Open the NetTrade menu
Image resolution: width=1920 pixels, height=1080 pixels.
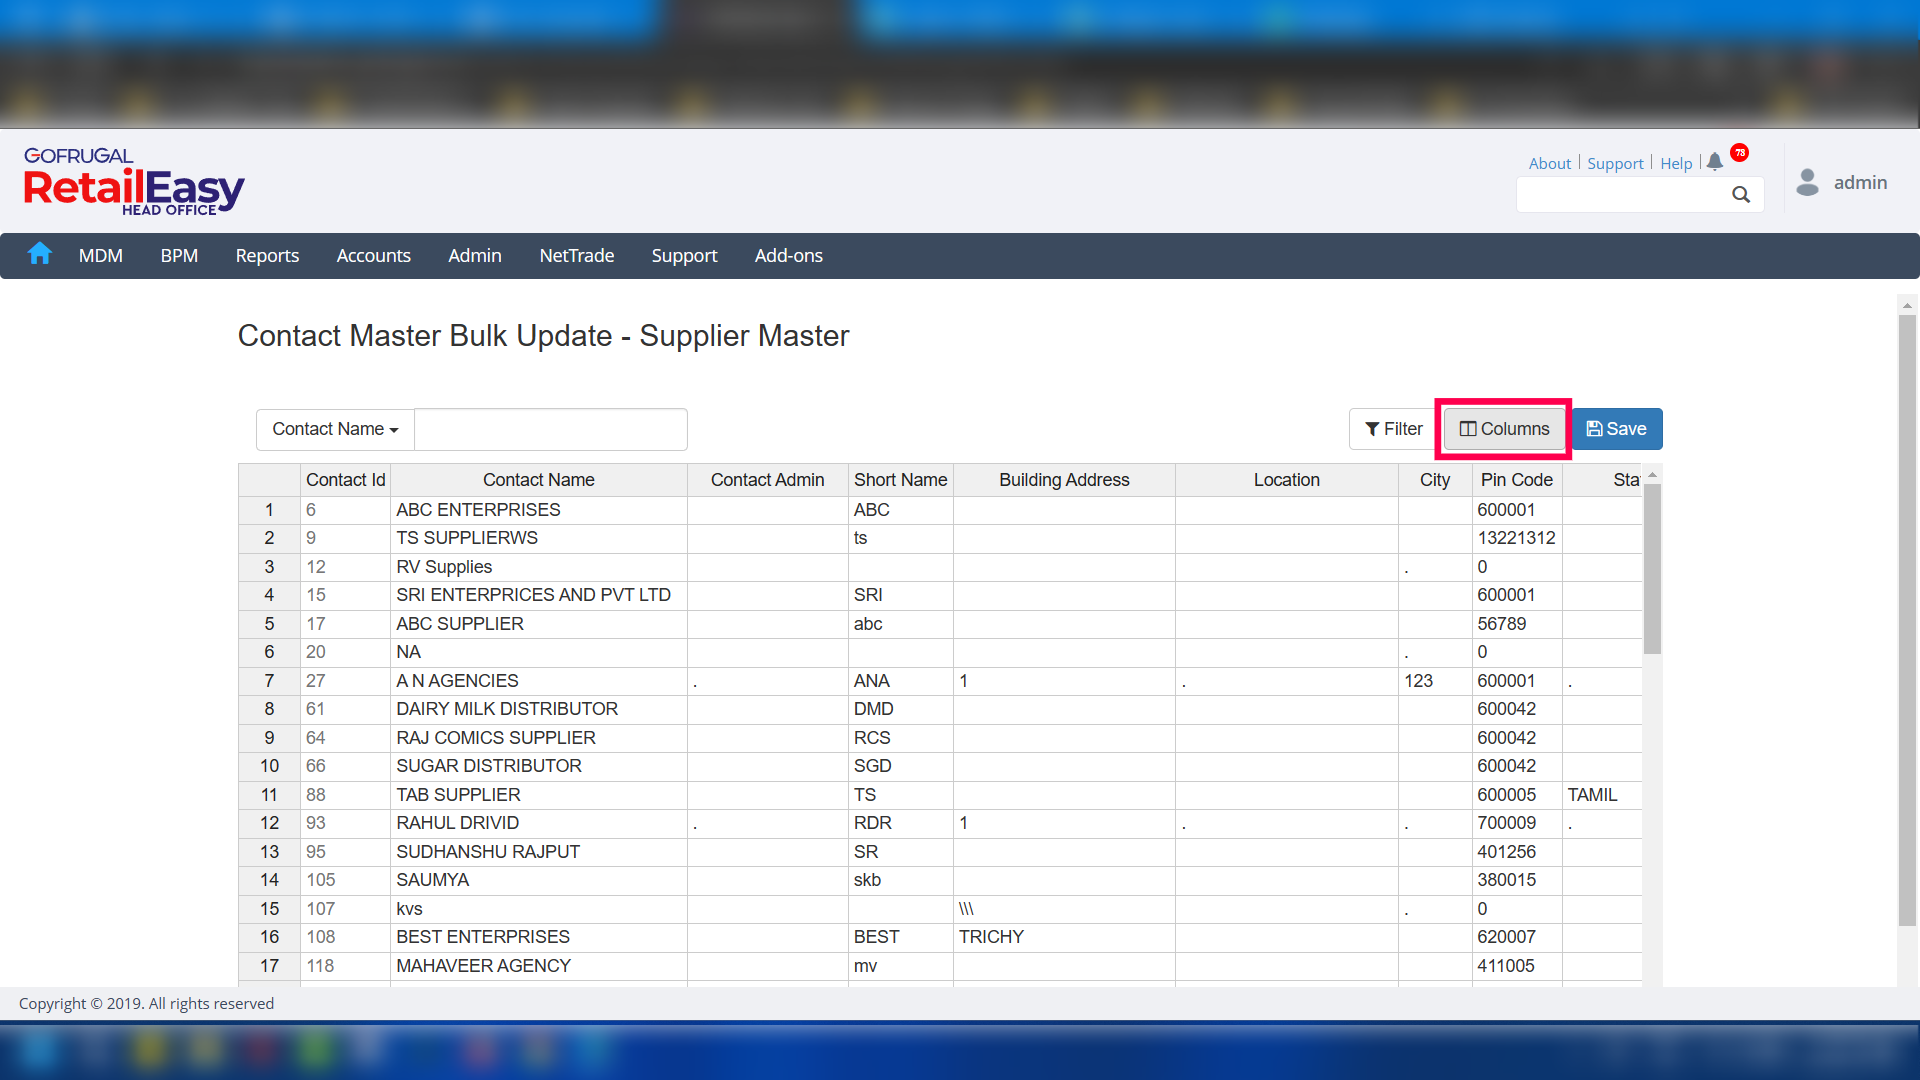pos(576,256)
